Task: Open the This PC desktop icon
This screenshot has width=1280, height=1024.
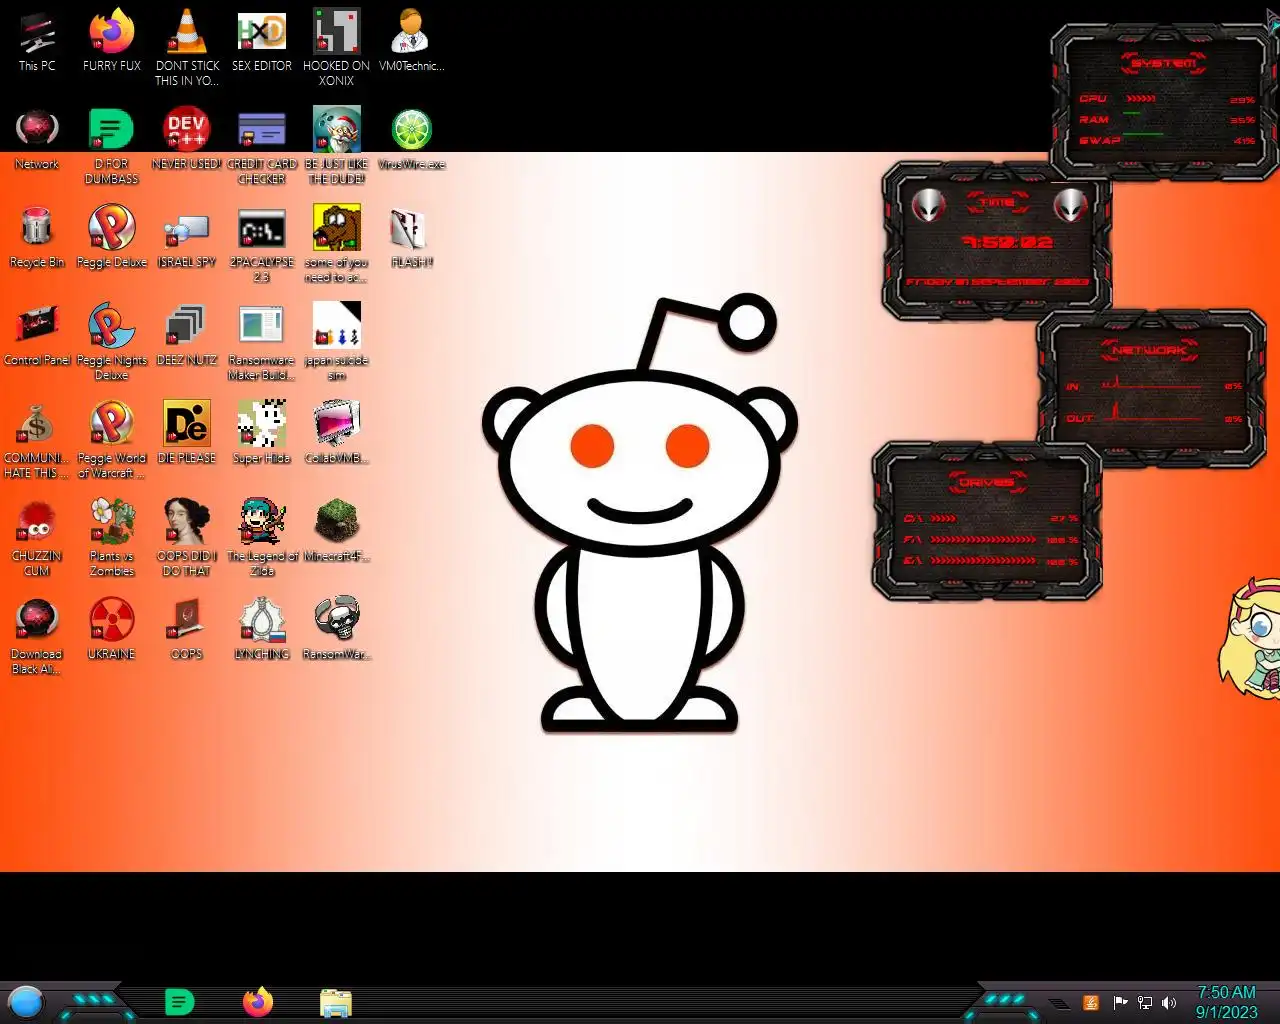Action: (x=37, y=41)
